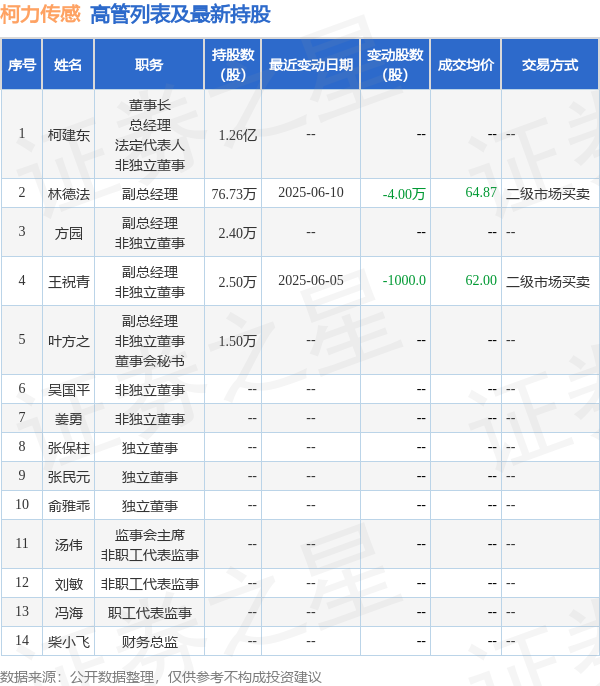
Task: Click the 62.00 average price
Action: [481, 280]
